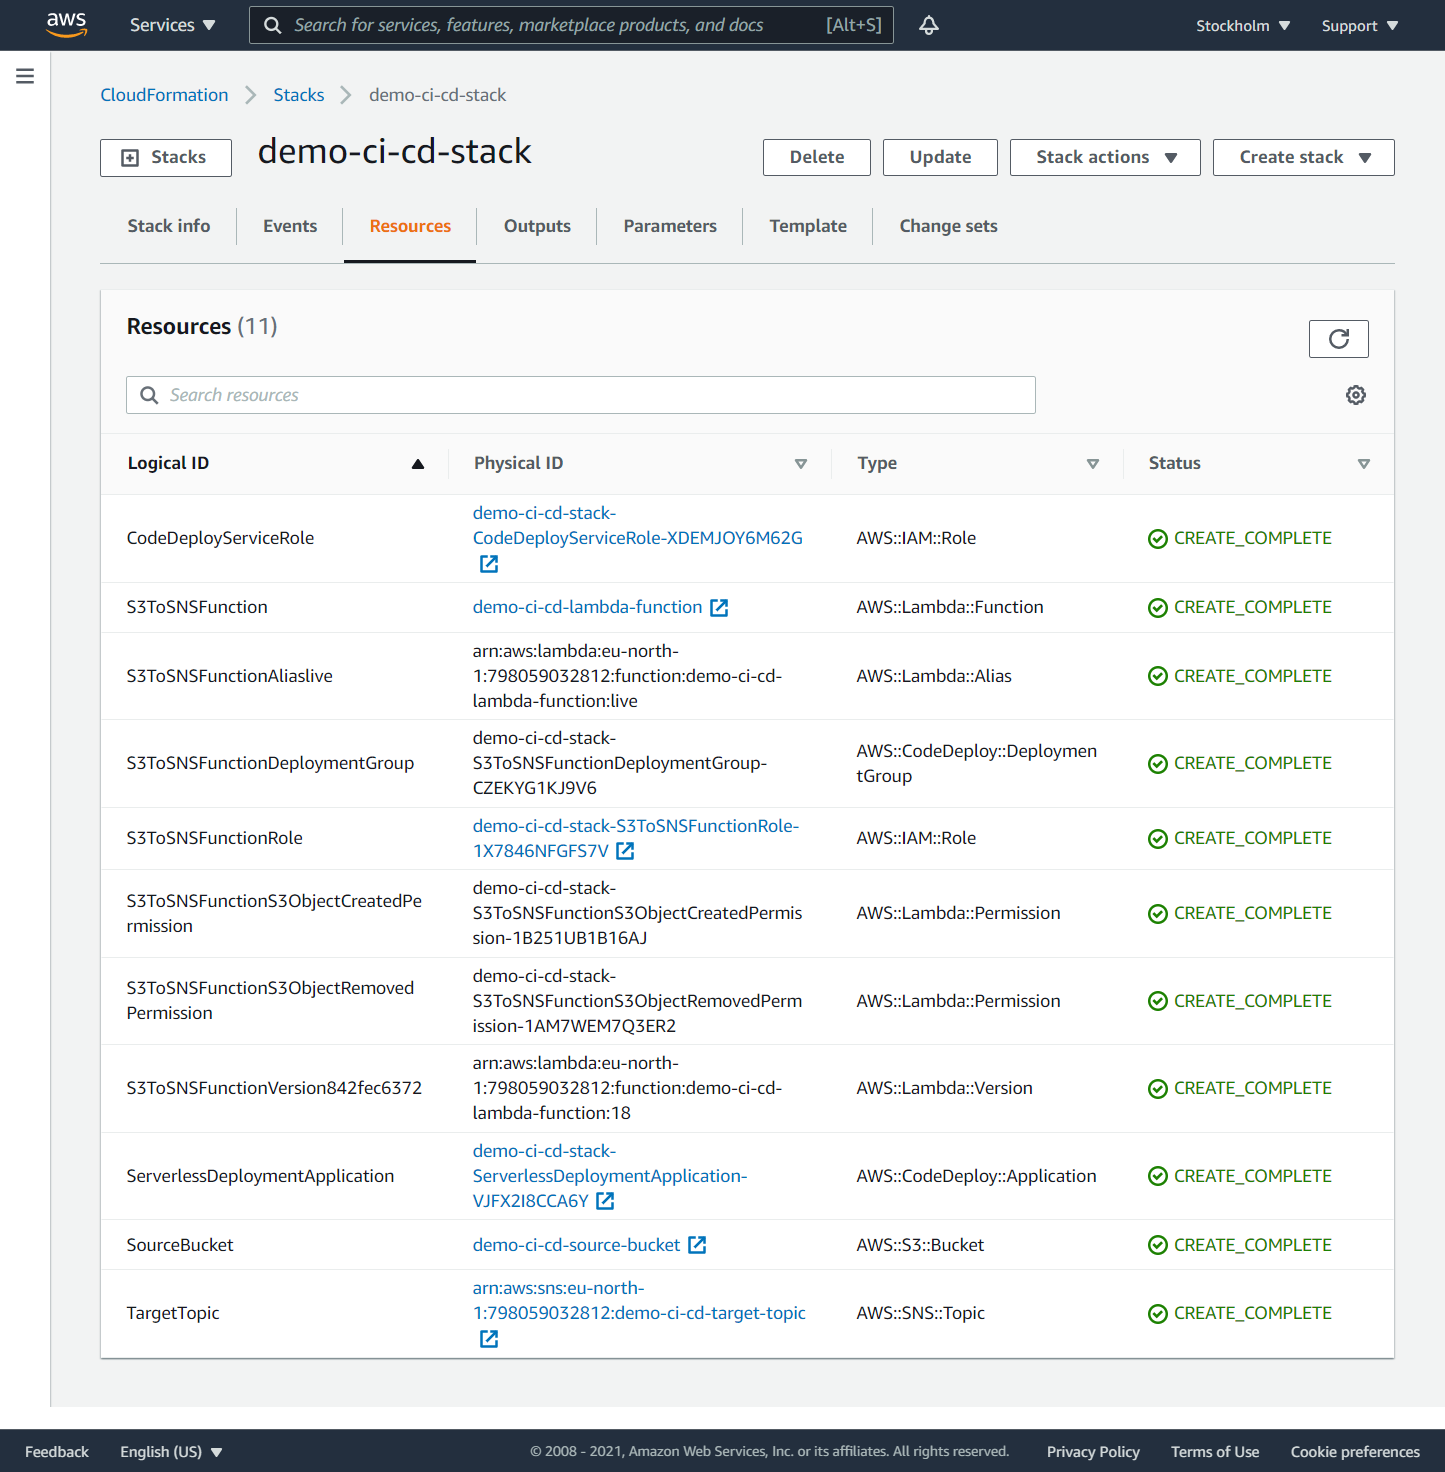1445x1472 pixels.
Task: Click the Delete stack button
Action: (x=817, y=157)
